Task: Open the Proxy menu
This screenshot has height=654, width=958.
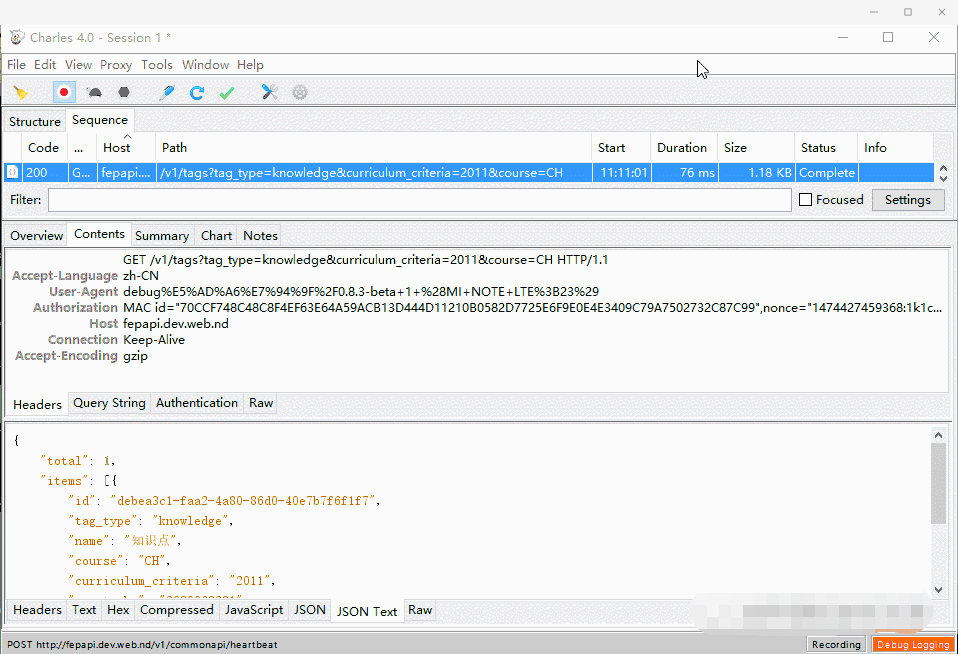Action: click(x=115, y=65)
